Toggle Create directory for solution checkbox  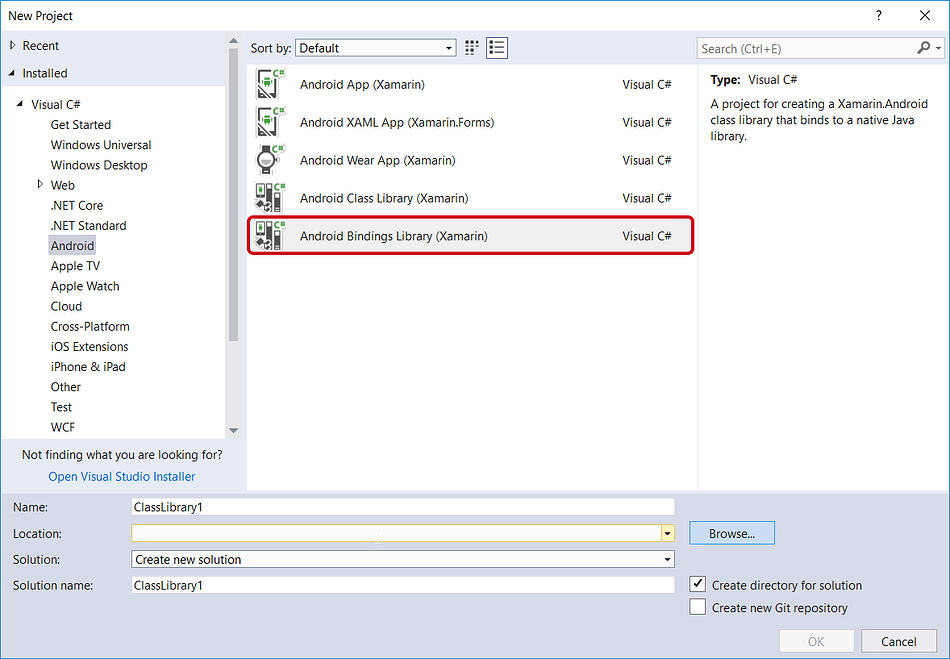(x=697, y=584)
